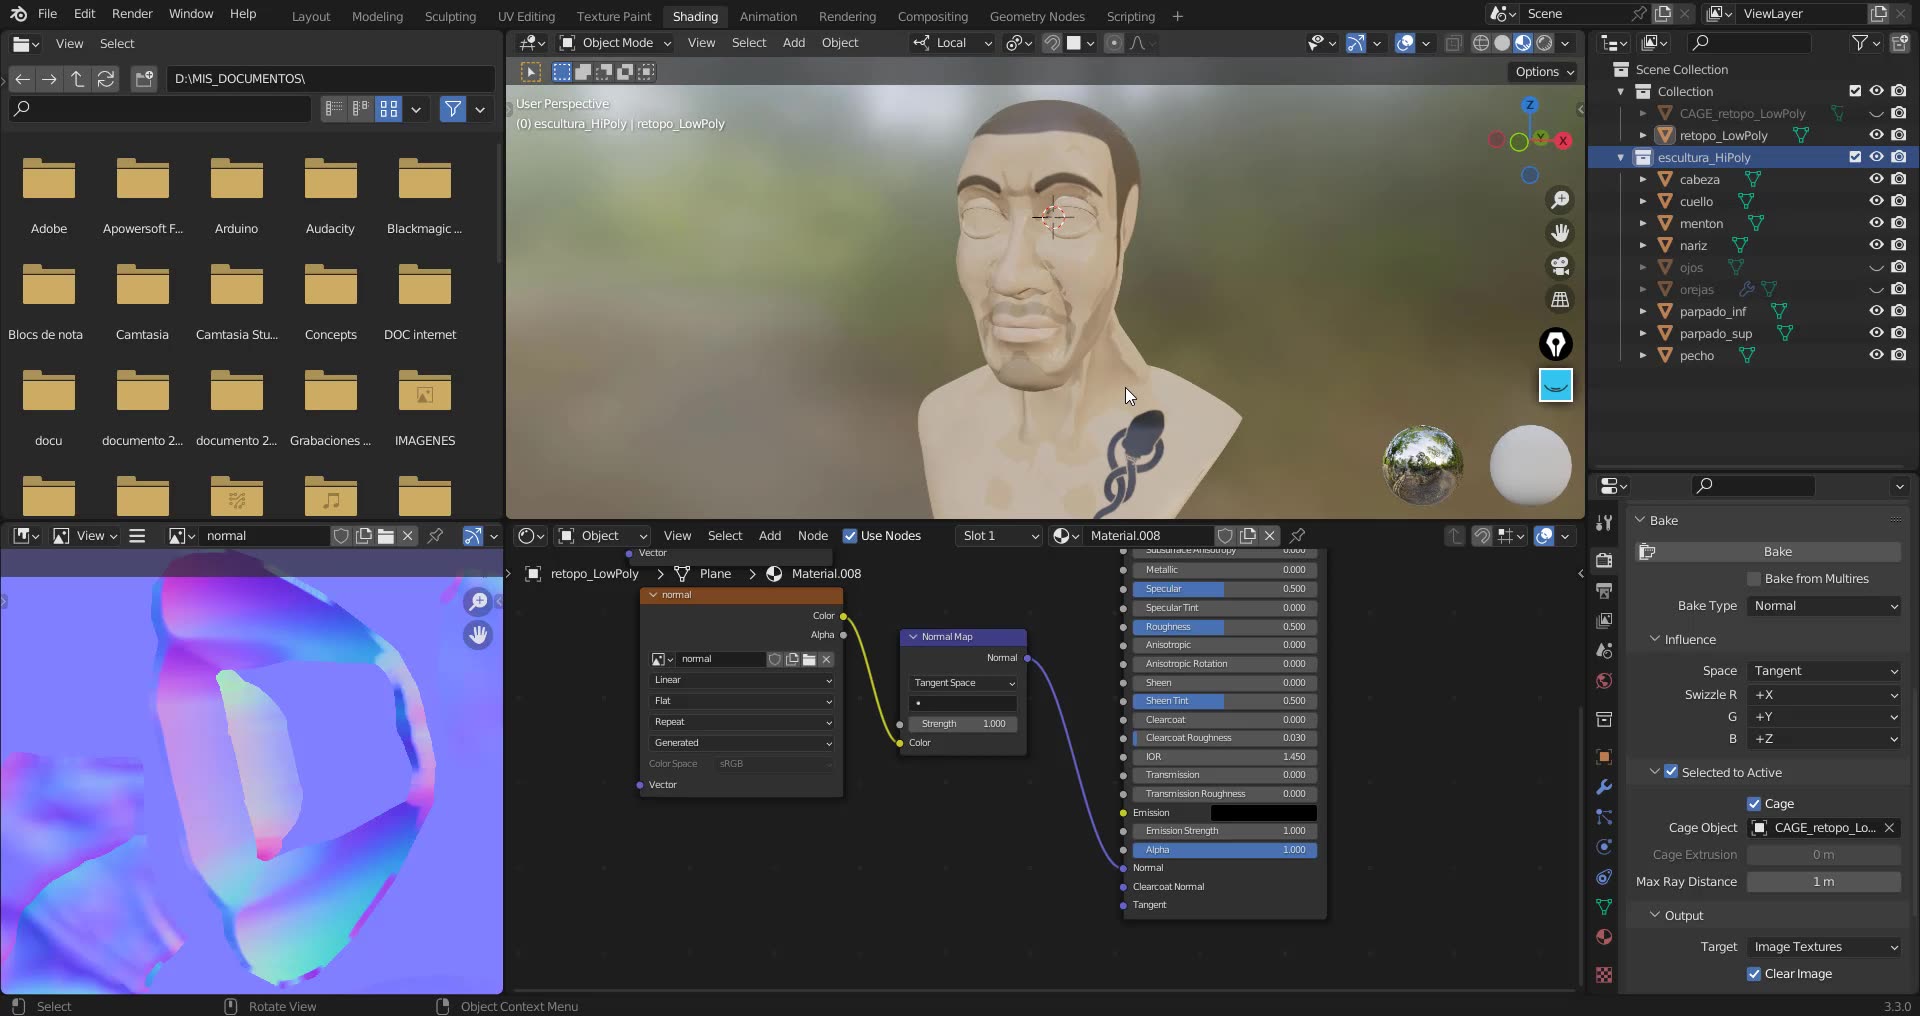Select the Render properties tab icon
This screenshot has height=1016, width=1920.
coord(1604,560)
